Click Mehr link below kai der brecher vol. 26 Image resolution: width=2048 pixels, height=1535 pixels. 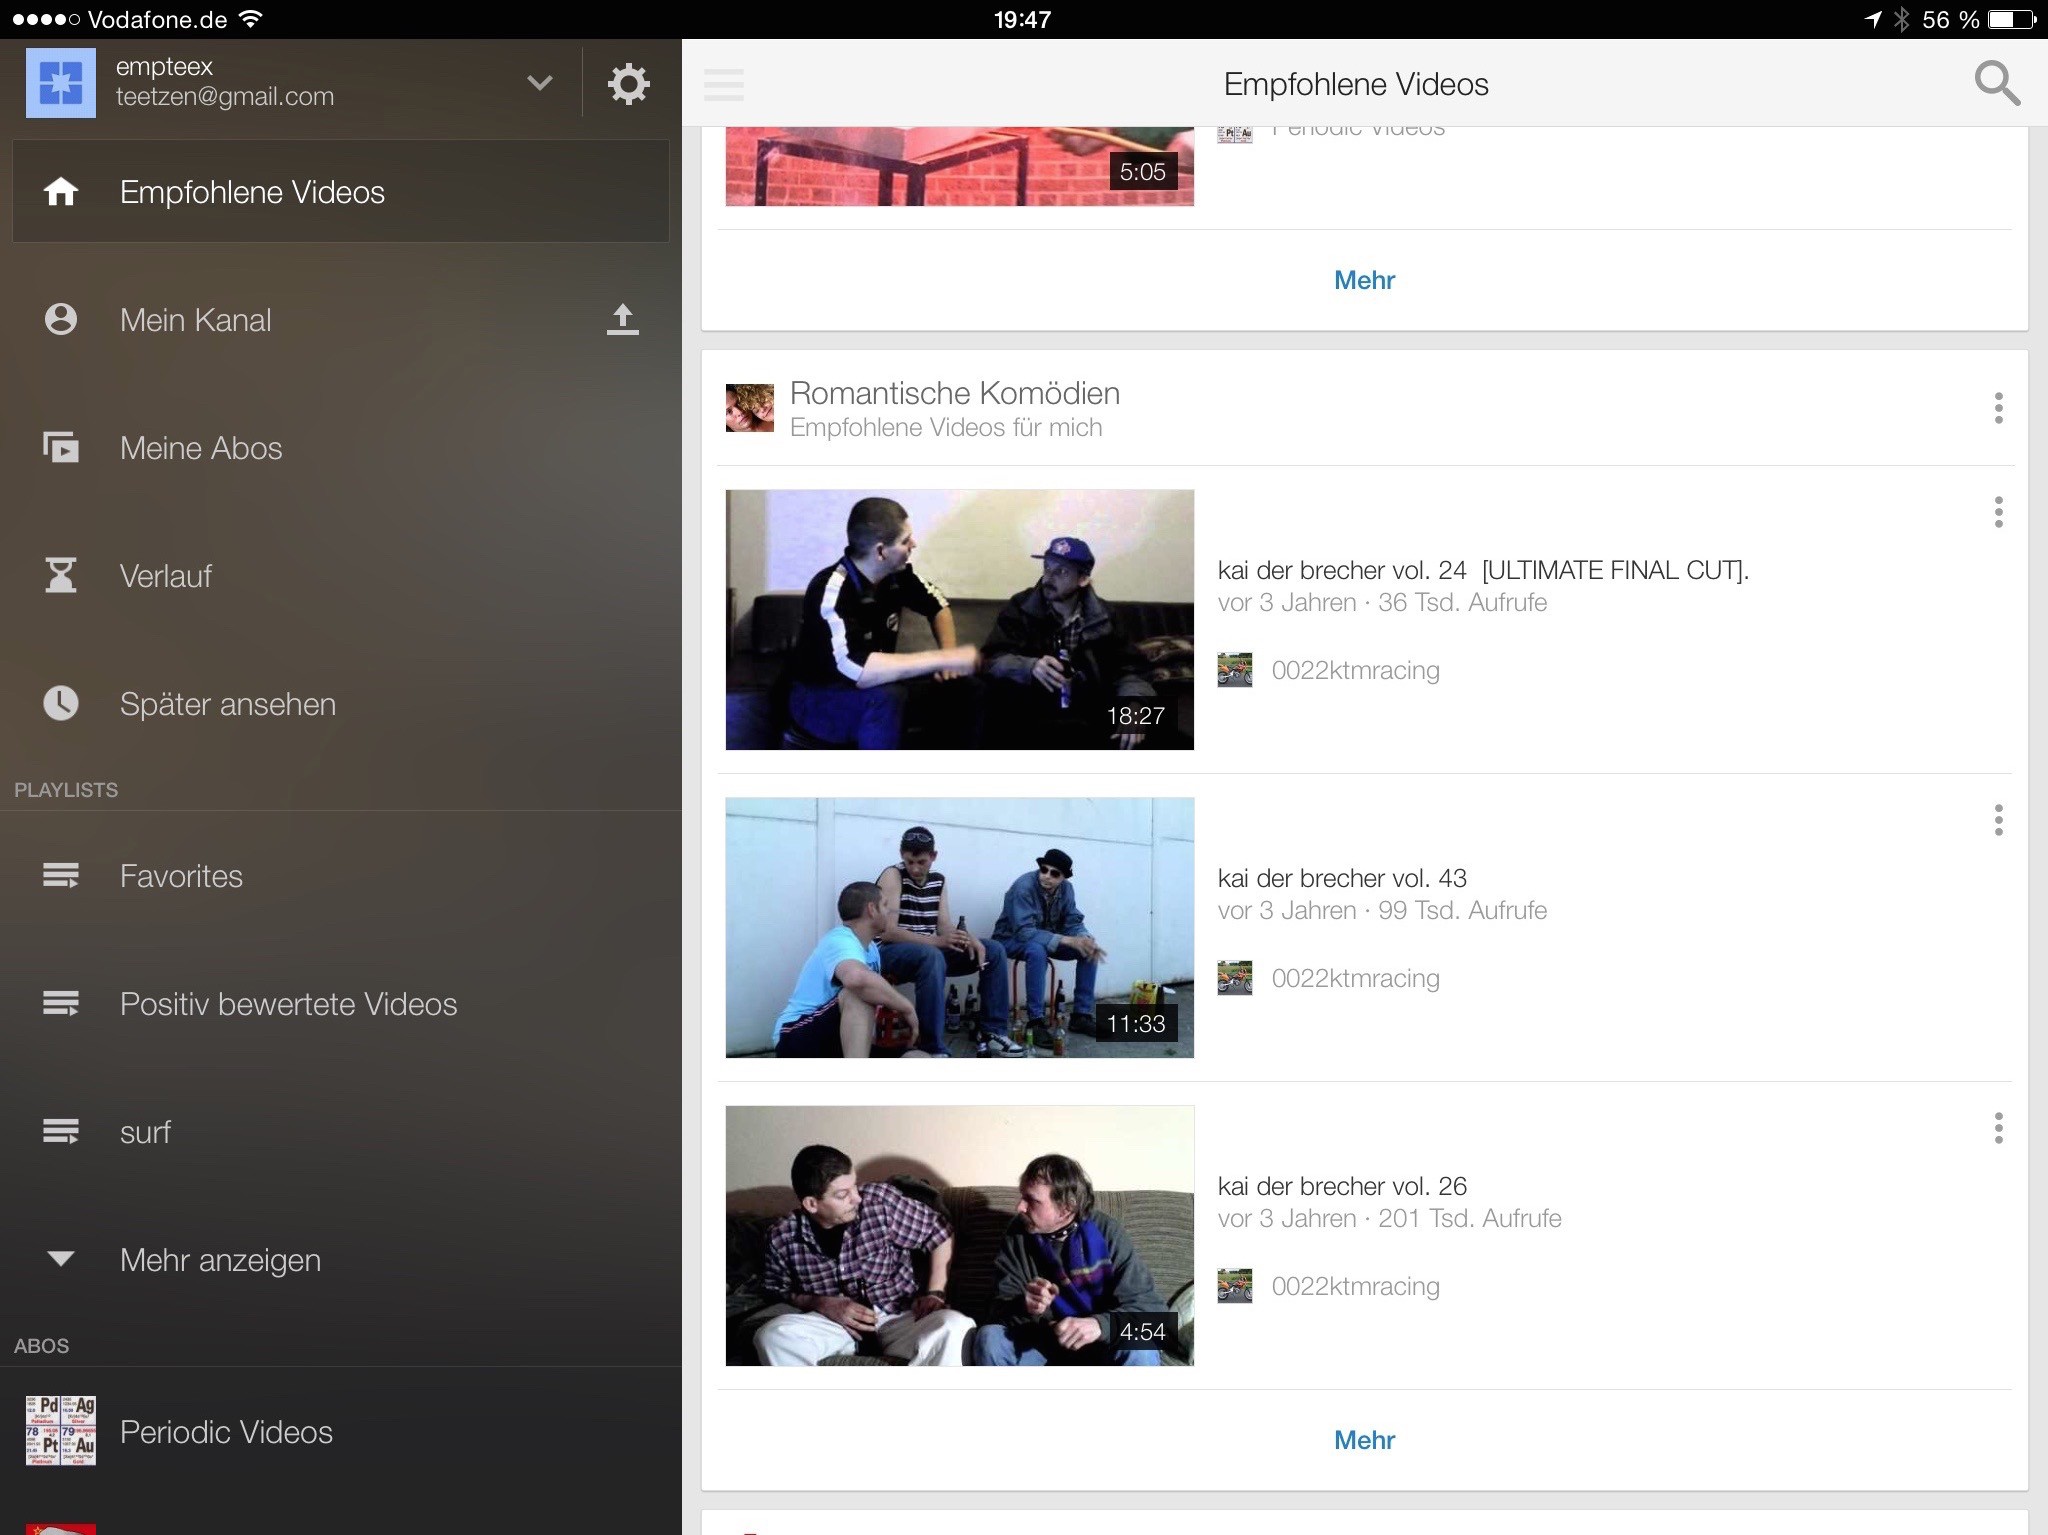1364,1440
